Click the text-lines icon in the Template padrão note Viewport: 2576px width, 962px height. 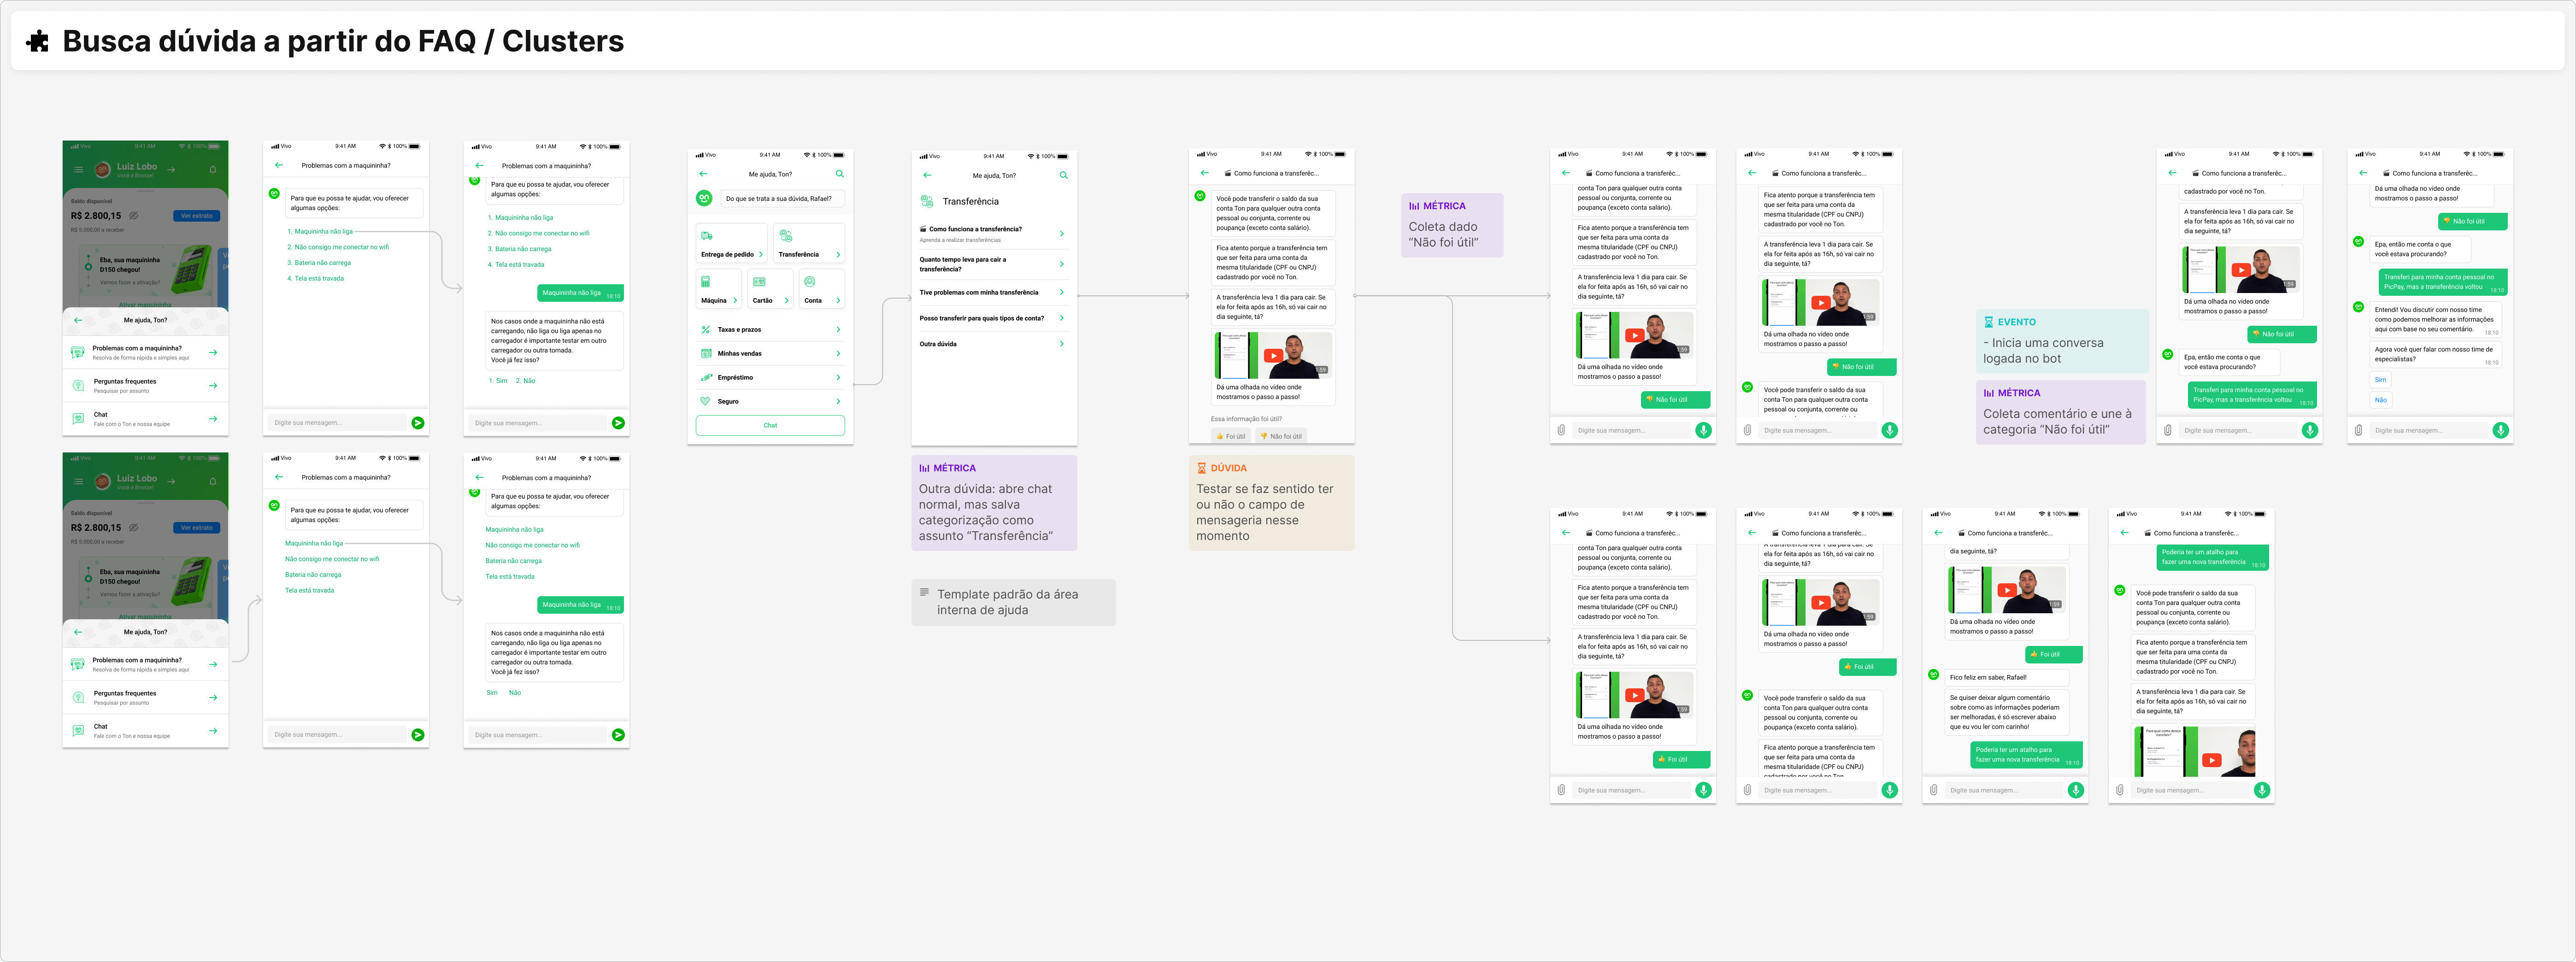coord(925,592)
